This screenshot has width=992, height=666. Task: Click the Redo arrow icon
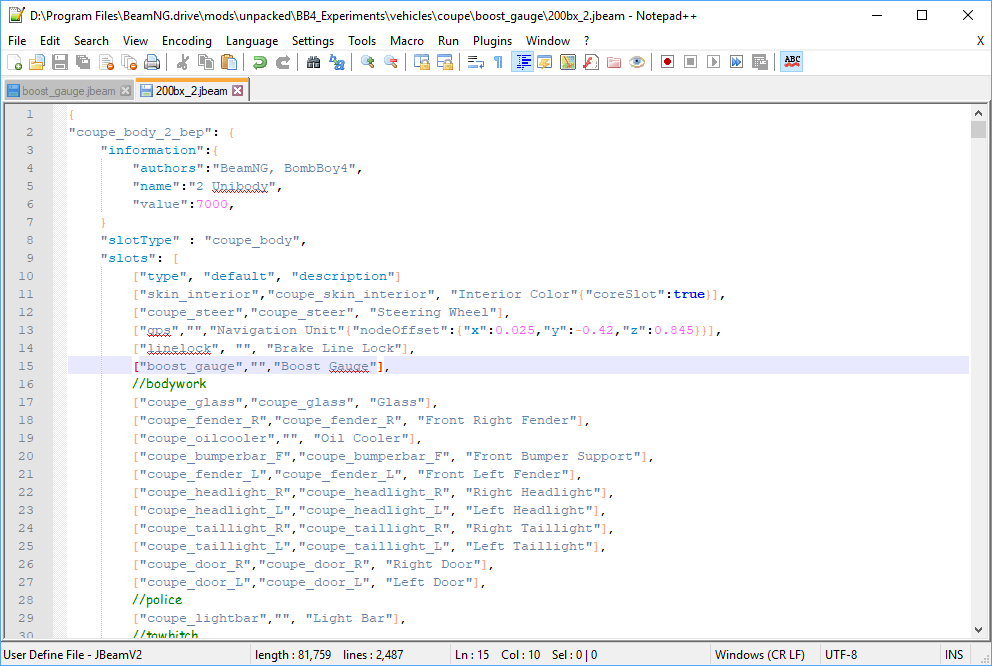pos(283,62)
